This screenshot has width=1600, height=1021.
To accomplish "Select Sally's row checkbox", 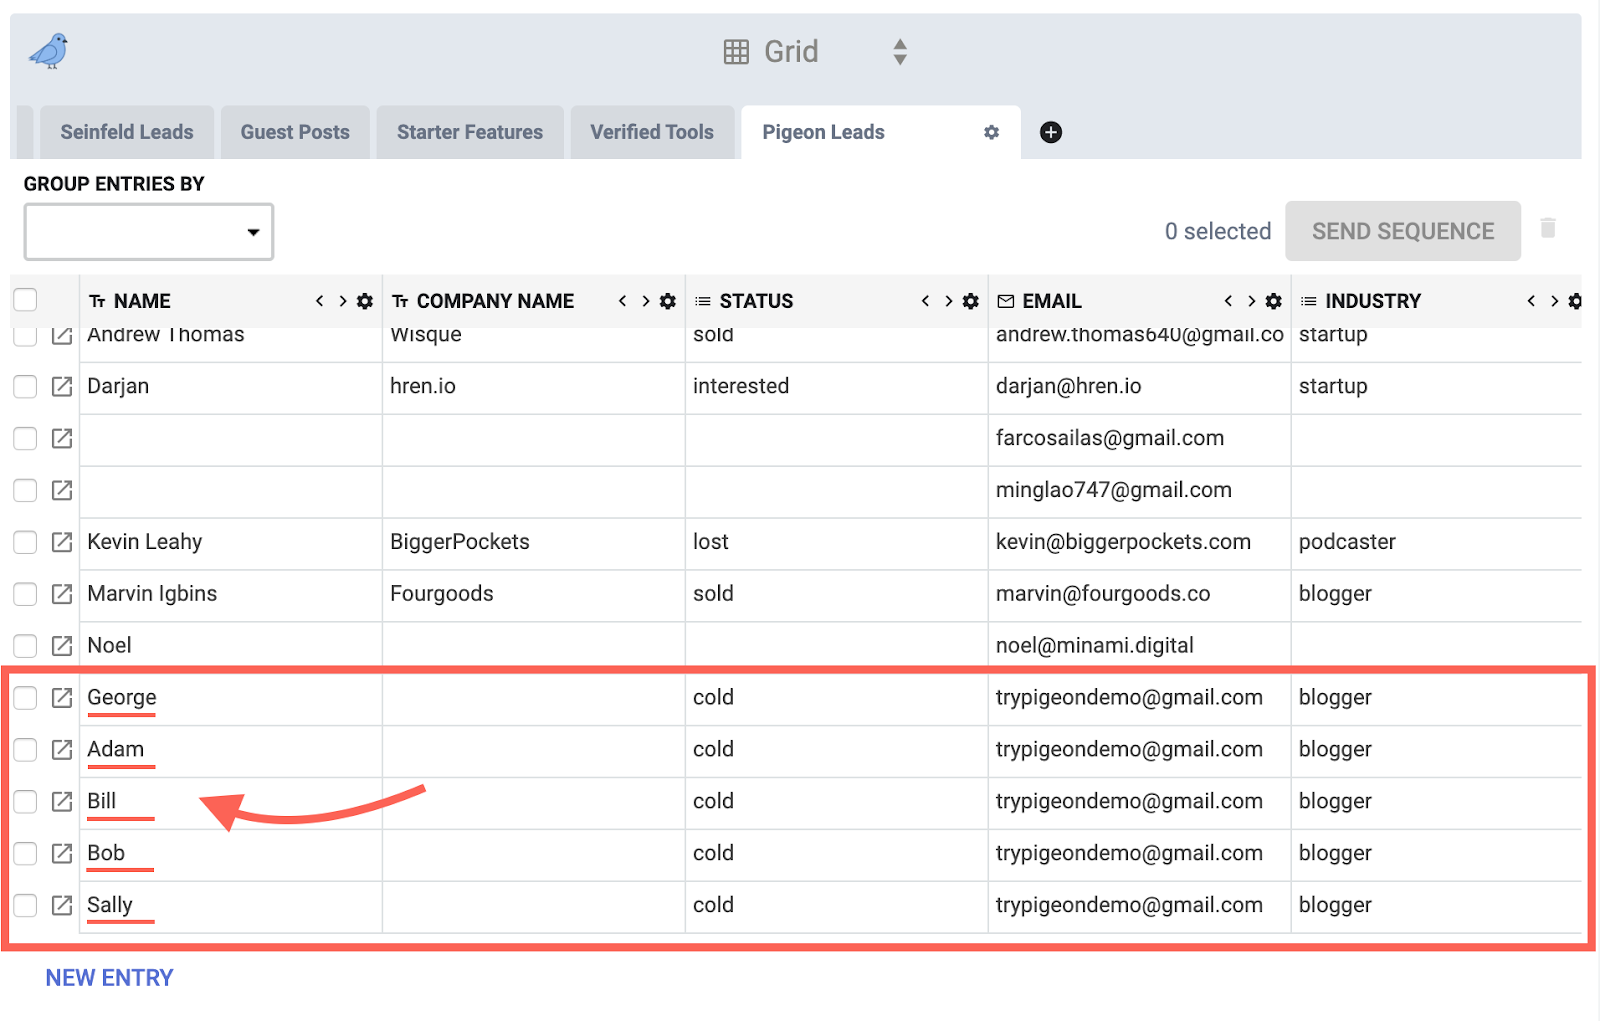I will point(25,905).
